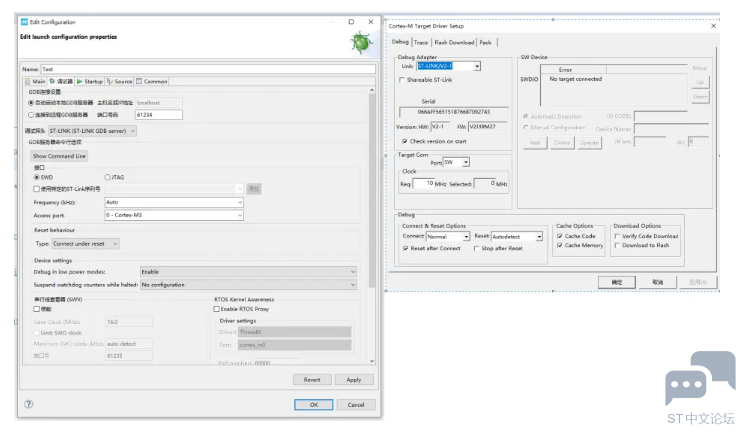
Task: Tick the Shareable ST-Link checkbox
Action: (x=402, y=80)
